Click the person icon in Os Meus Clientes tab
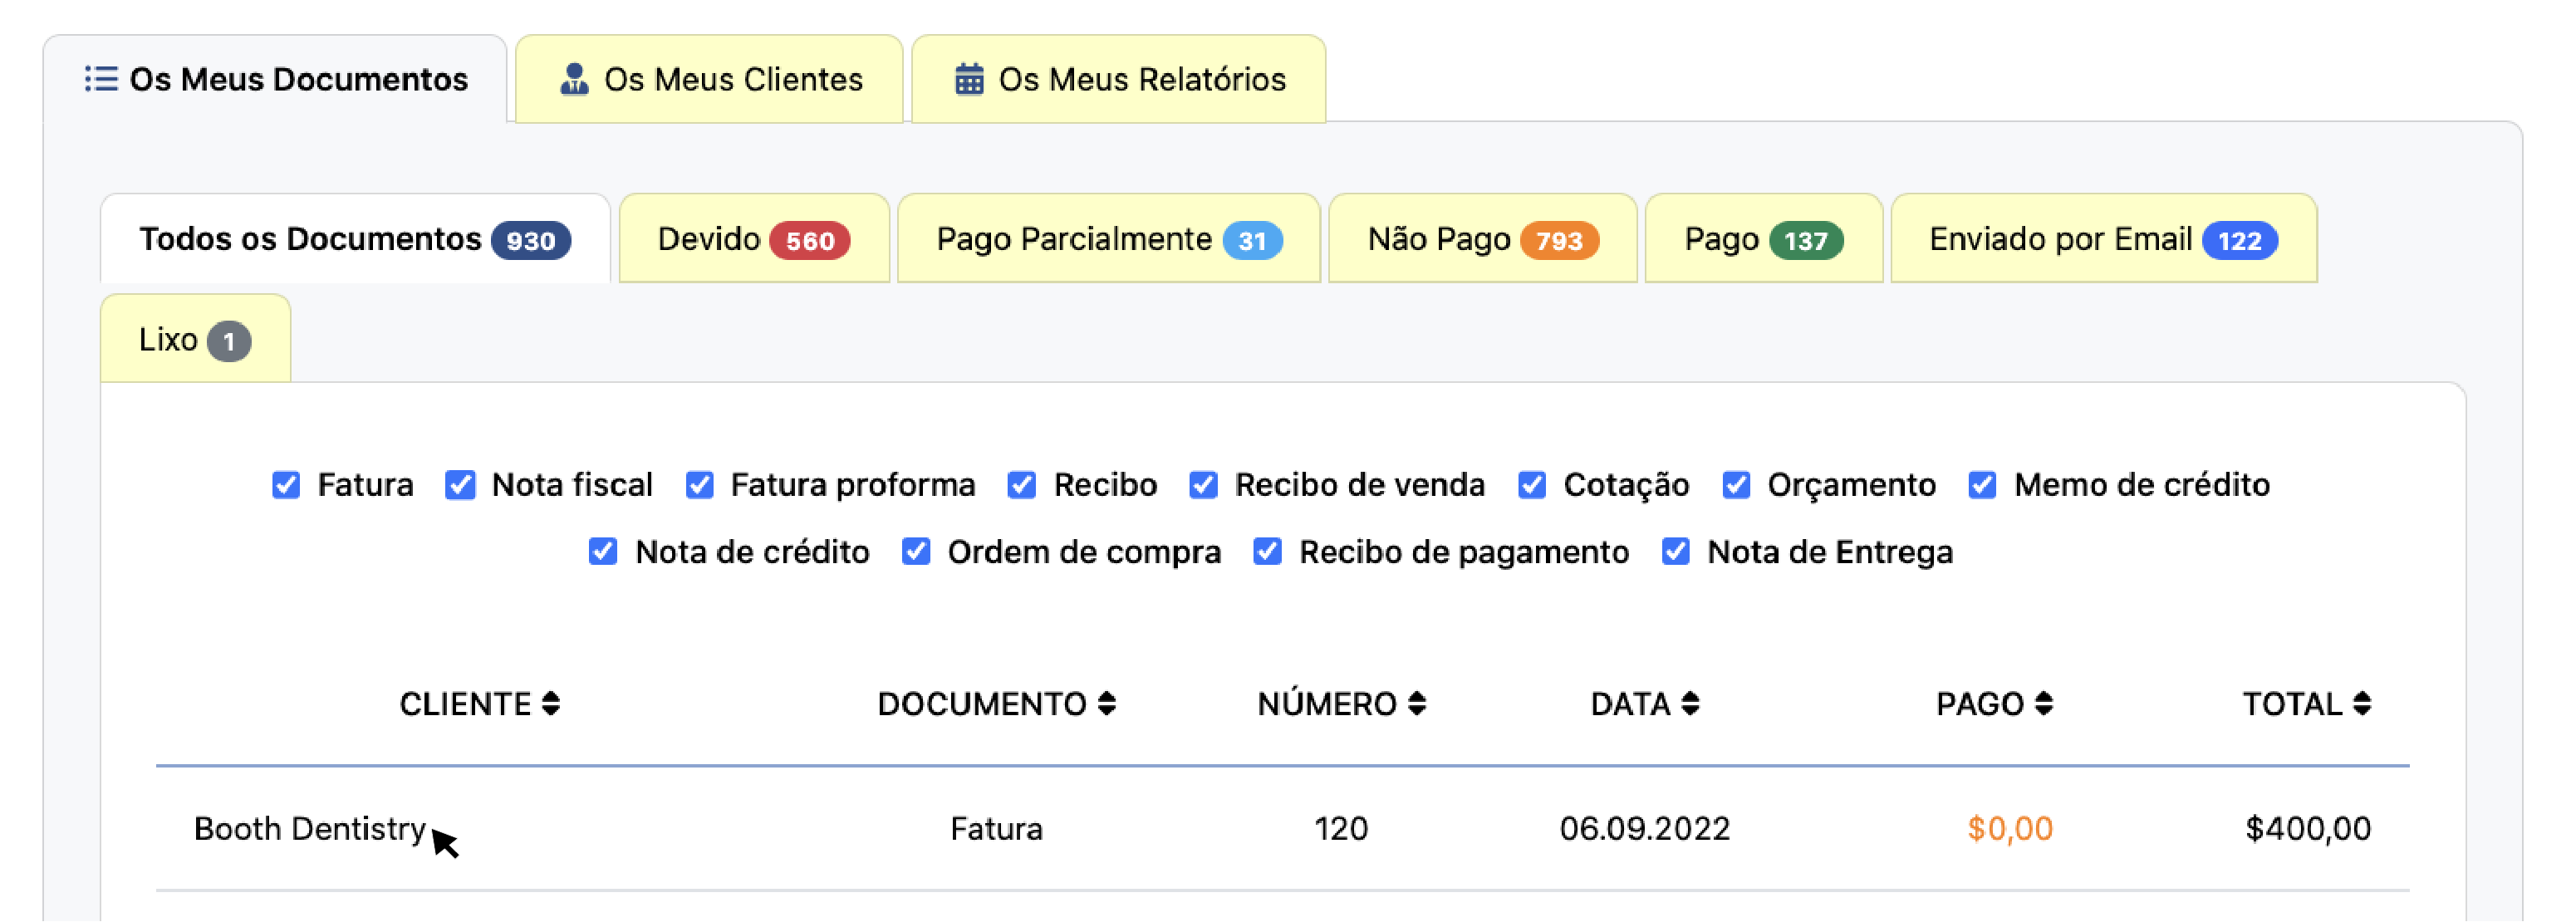 point(574,79)
